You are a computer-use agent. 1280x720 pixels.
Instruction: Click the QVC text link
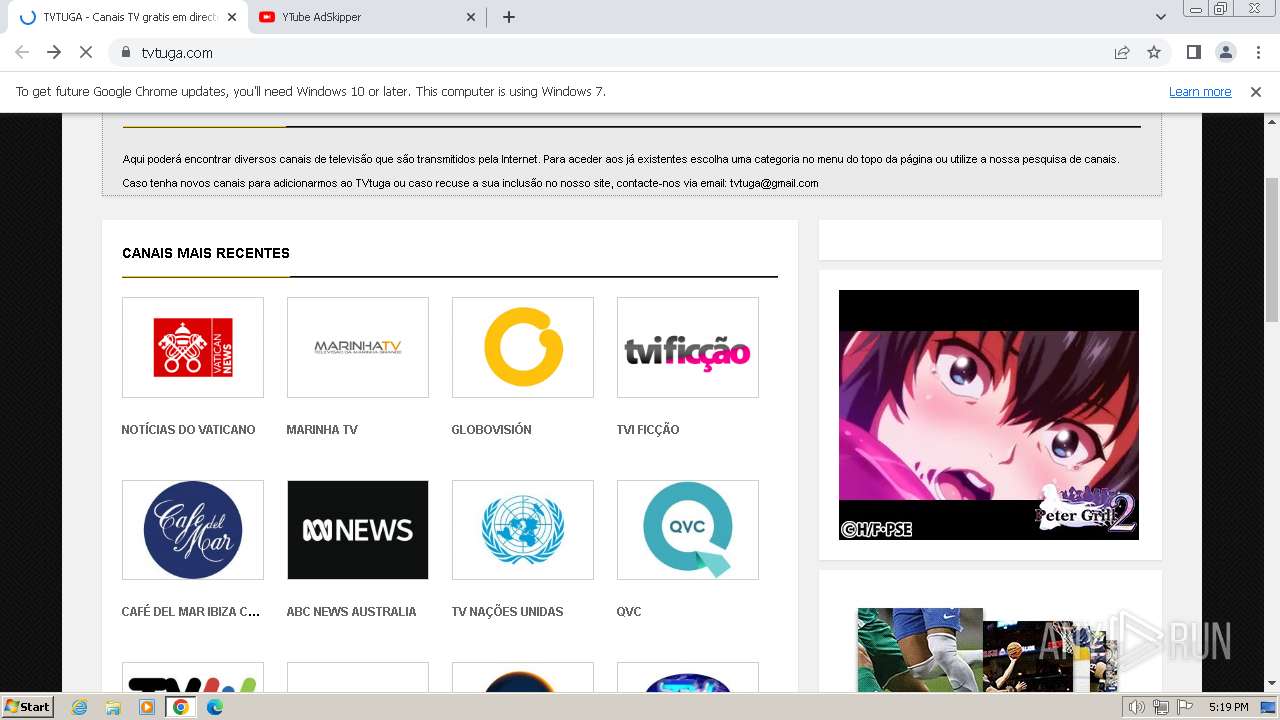pyautogui.click(x=629, y=612)
